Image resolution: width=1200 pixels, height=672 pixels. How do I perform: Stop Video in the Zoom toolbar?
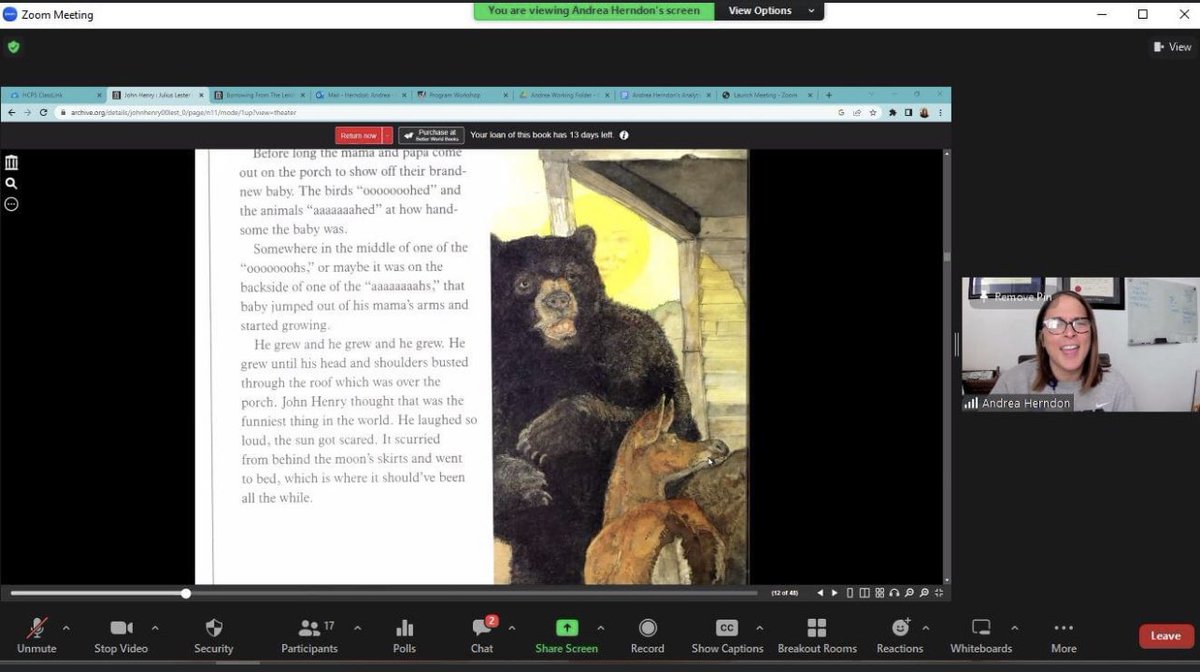pyautogui.click(x=121, y=634)
